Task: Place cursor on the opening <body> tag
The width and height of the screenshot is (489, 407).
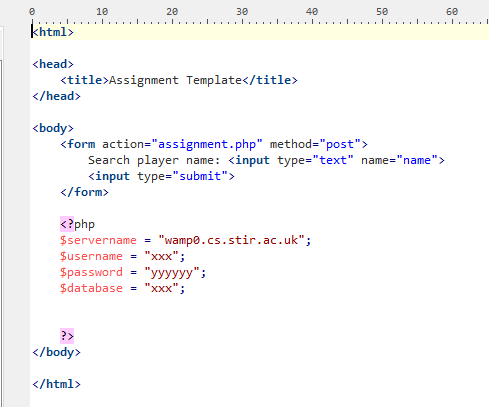Action: (53, 128)
